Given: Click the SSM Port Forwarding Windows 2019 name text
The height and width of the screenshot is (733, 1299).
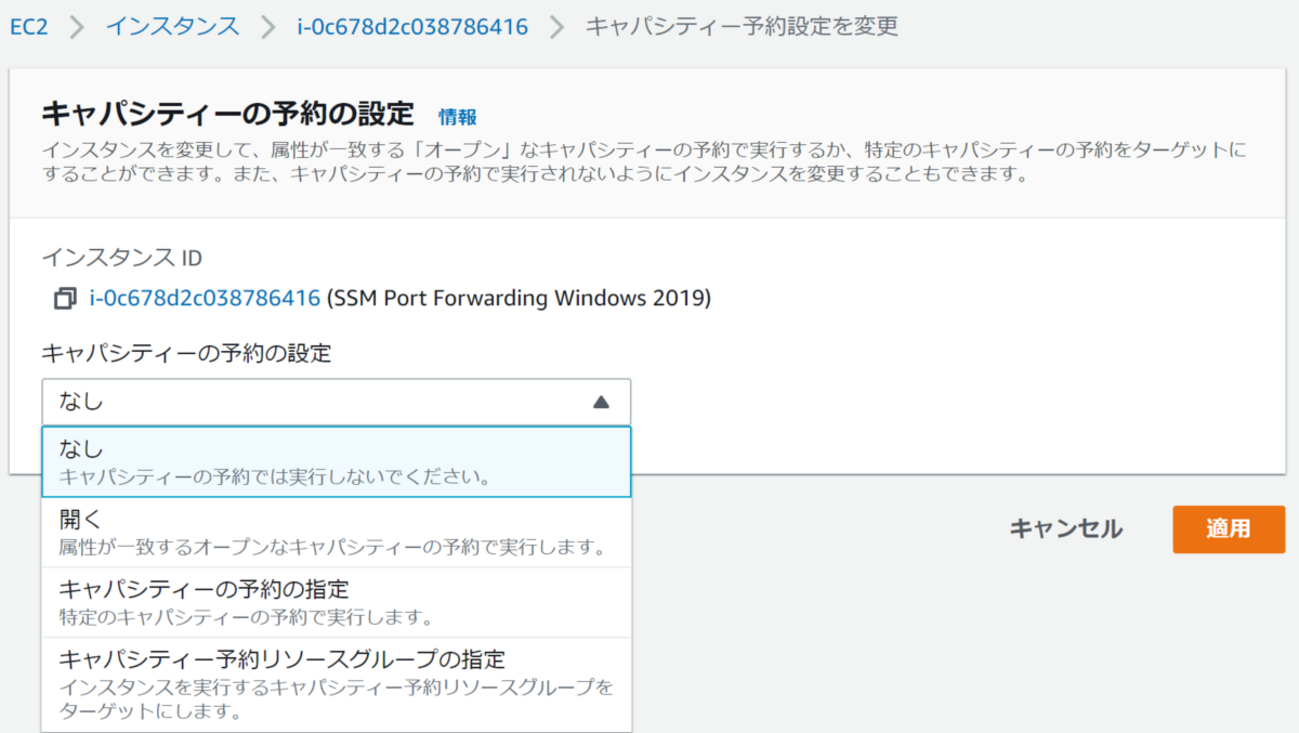Looking at the screenshot, I should [x=518, y=298].
